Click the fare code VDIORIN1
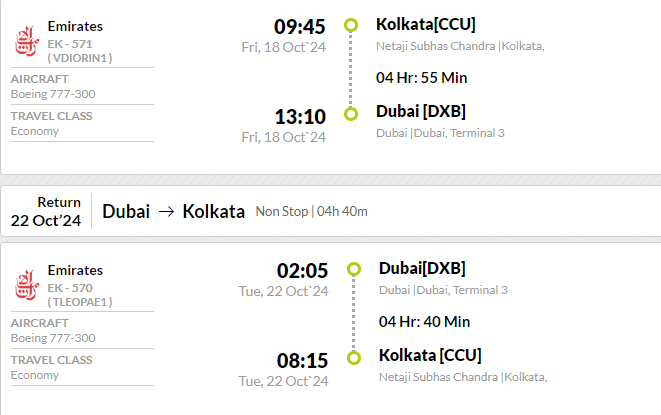This screenshot has width=661, height=415. [x=80, y=58]
